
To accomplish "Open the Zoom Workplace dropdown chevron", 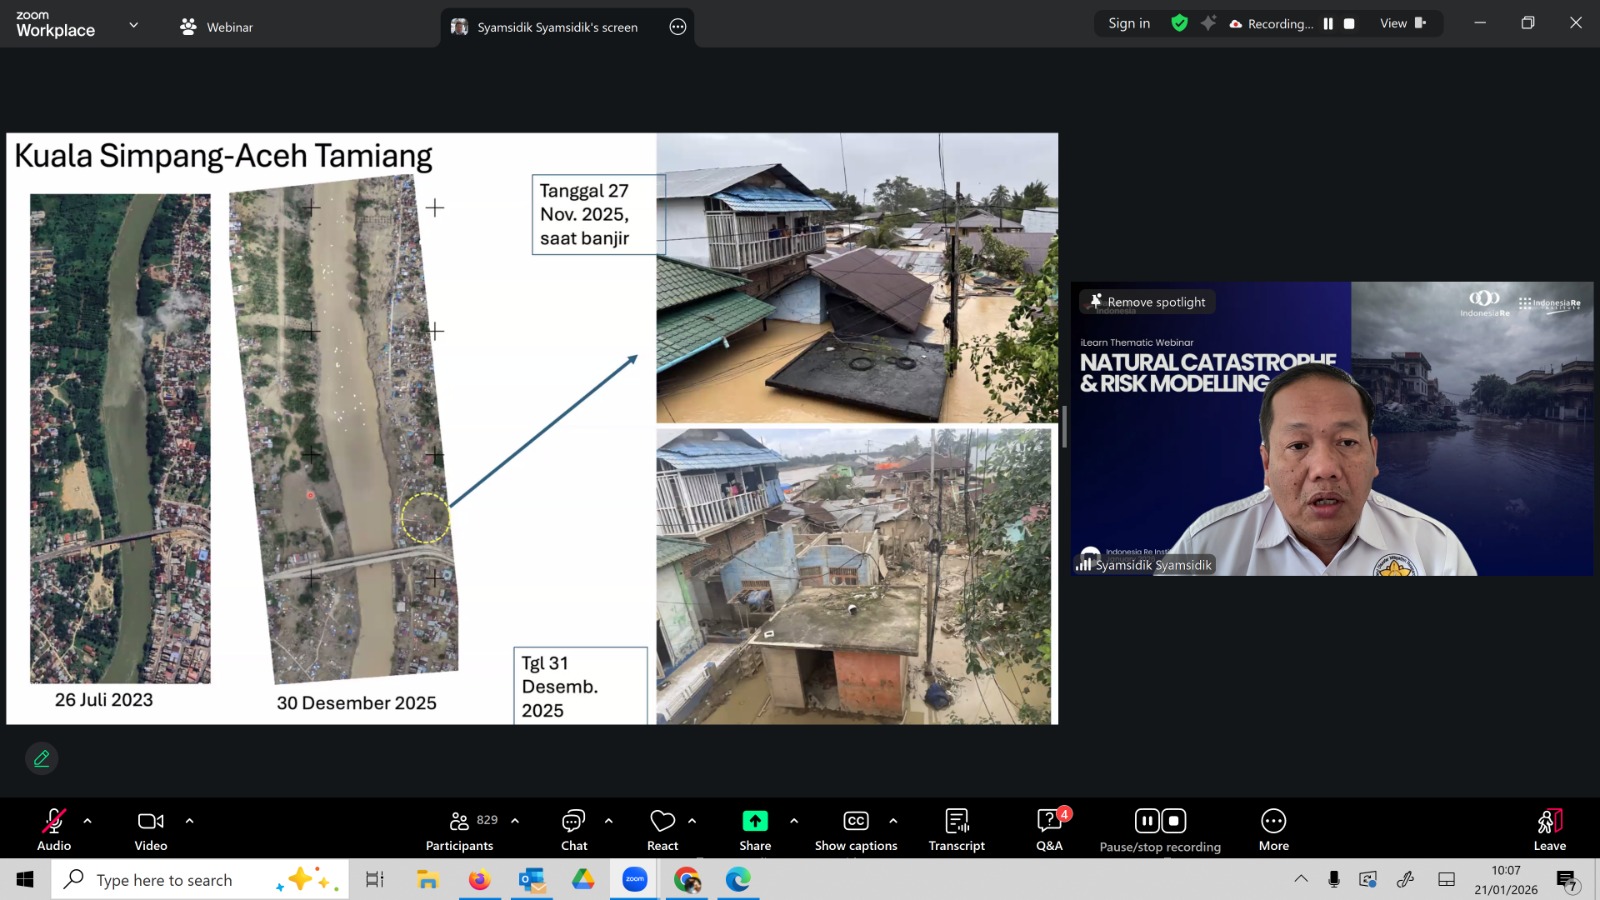I will (134, 25).
